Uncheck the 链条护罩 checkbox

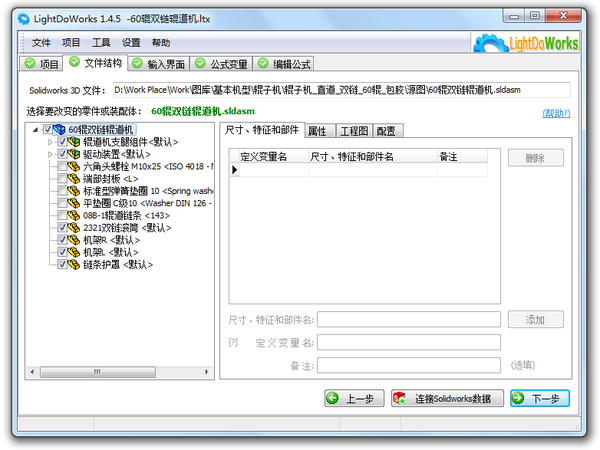[62, 264]
